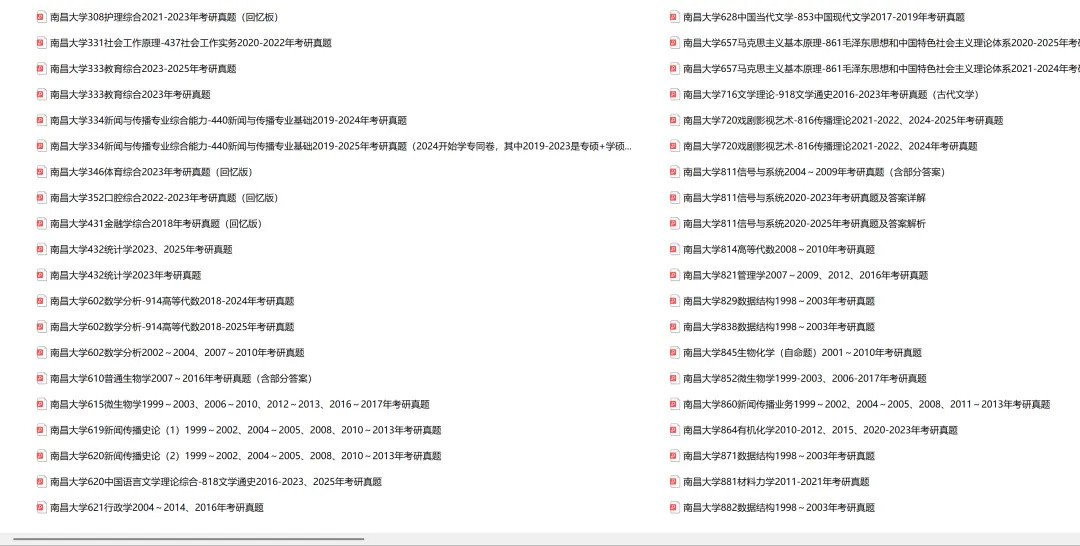The width and height of the screenshot is (1080, 546).
Task: Click PDF icon of 615微生物学 file
Action: pyautogui.click(x=41, y=404)
